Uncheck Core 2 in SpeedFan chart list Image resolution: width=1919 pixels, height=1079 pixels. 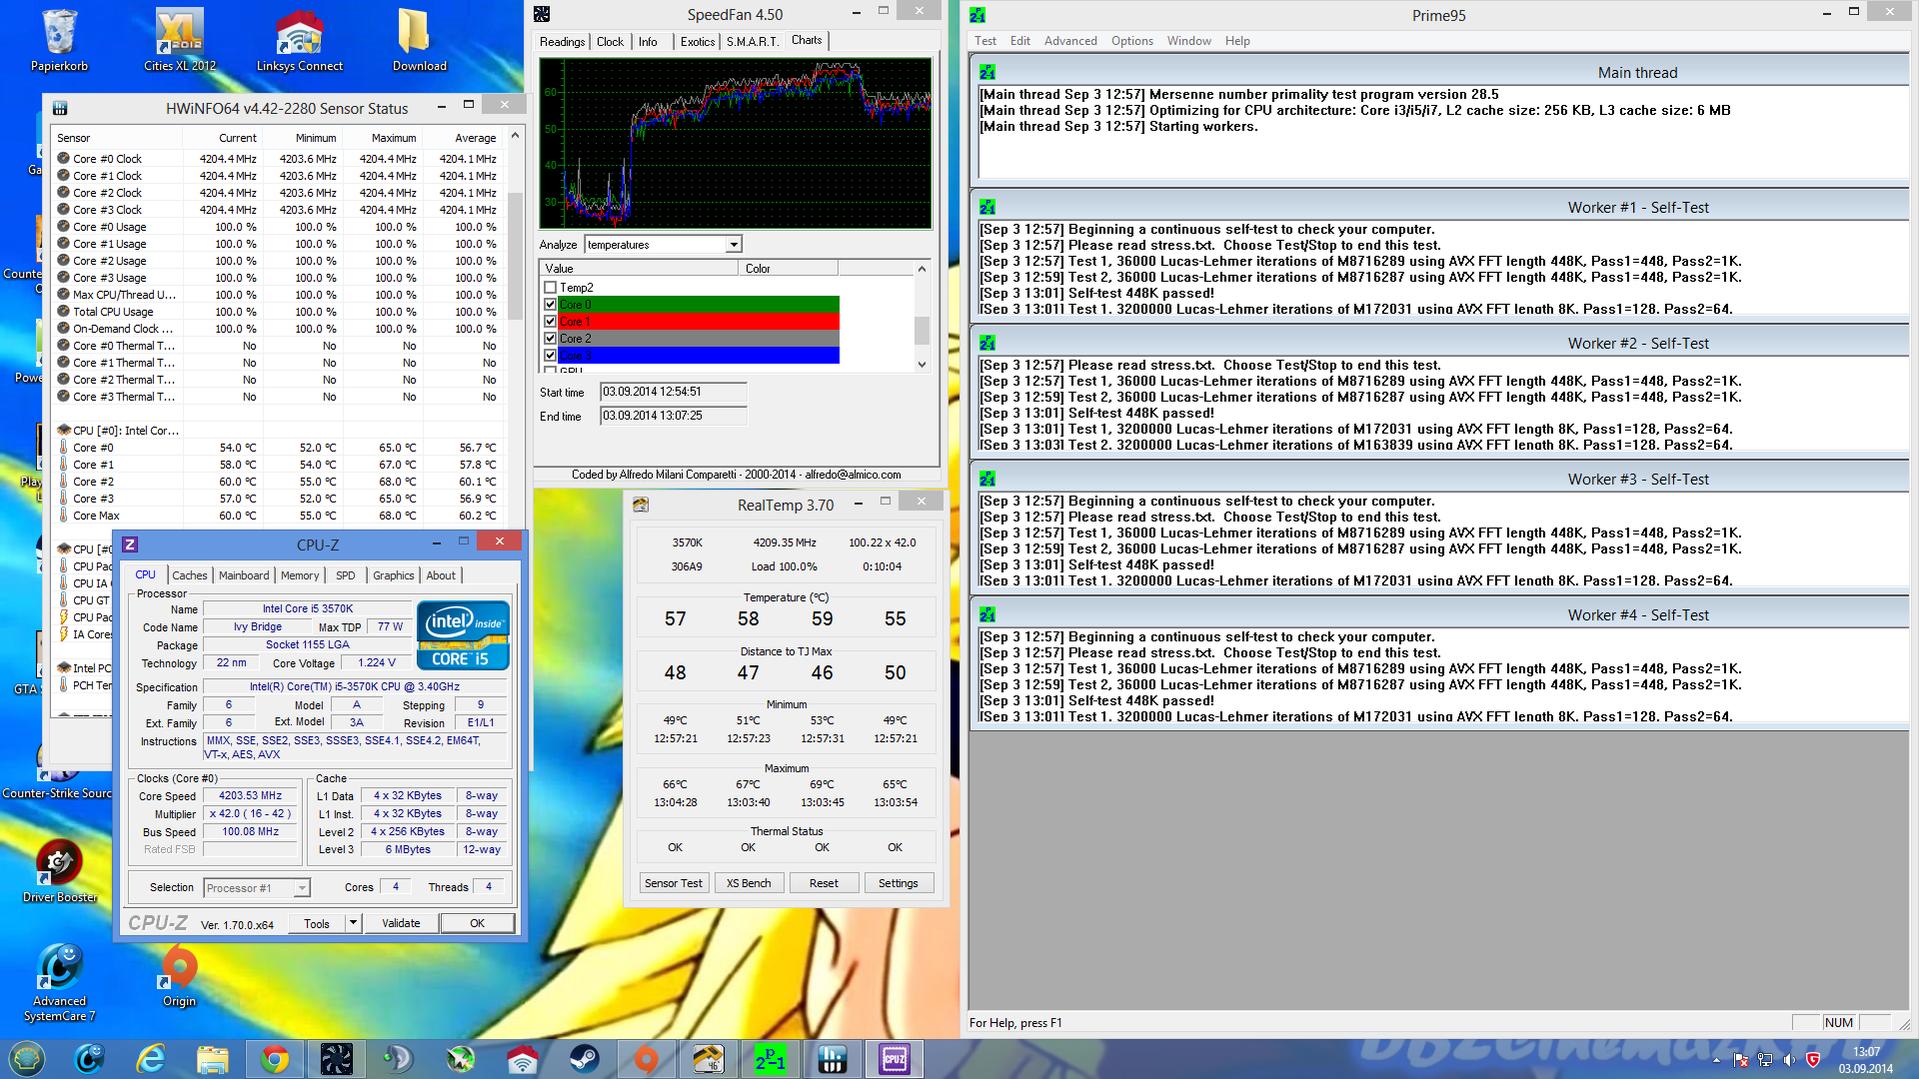point(550,338)
